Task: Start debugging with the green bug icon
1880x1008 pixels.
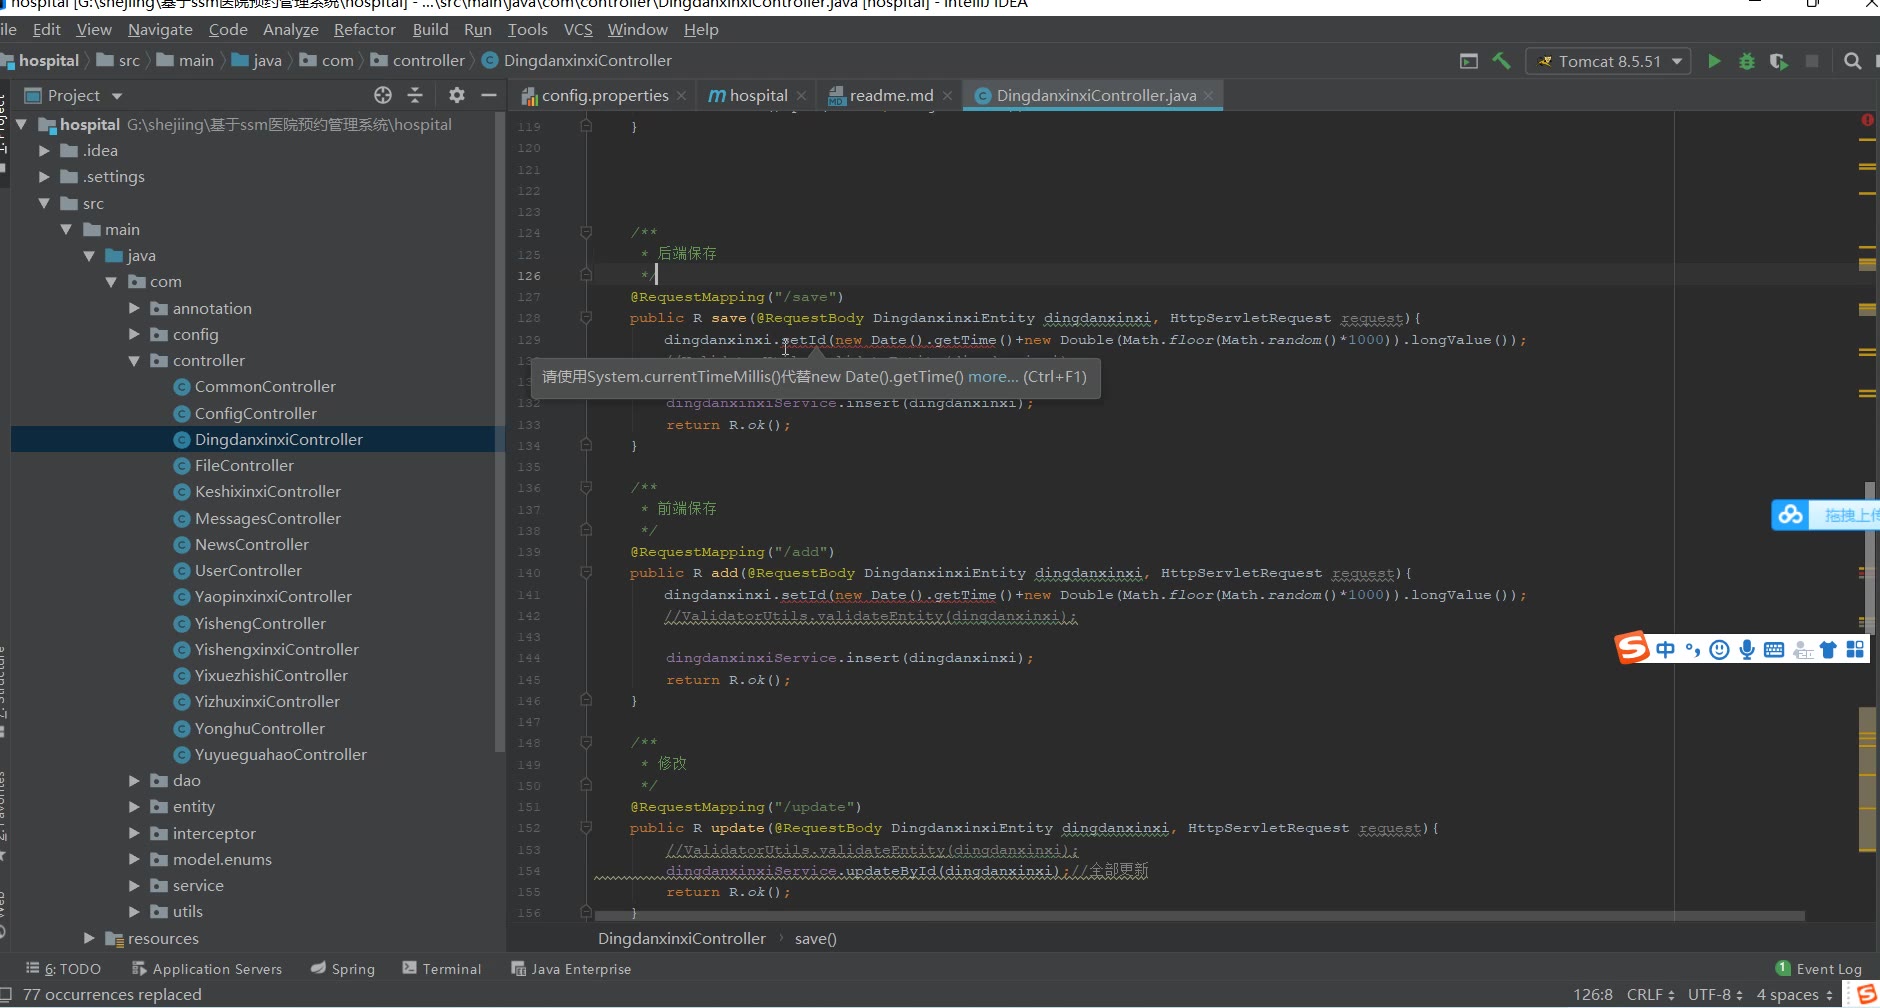Action: tap(1747, 61)
